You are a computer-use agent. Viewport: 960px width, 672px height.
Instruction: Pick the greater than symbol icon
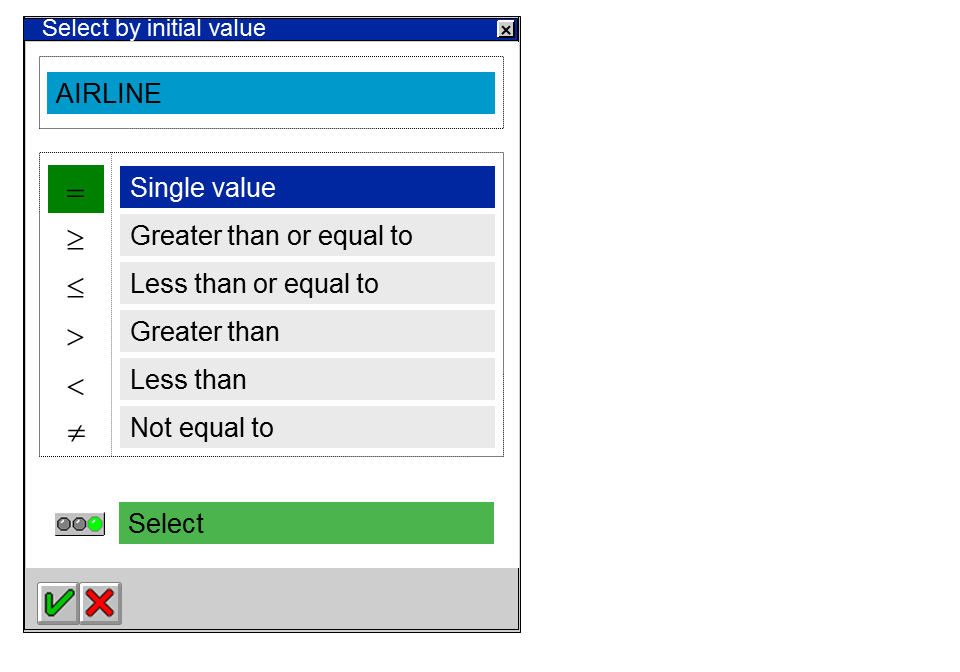[x=76, y=336]
